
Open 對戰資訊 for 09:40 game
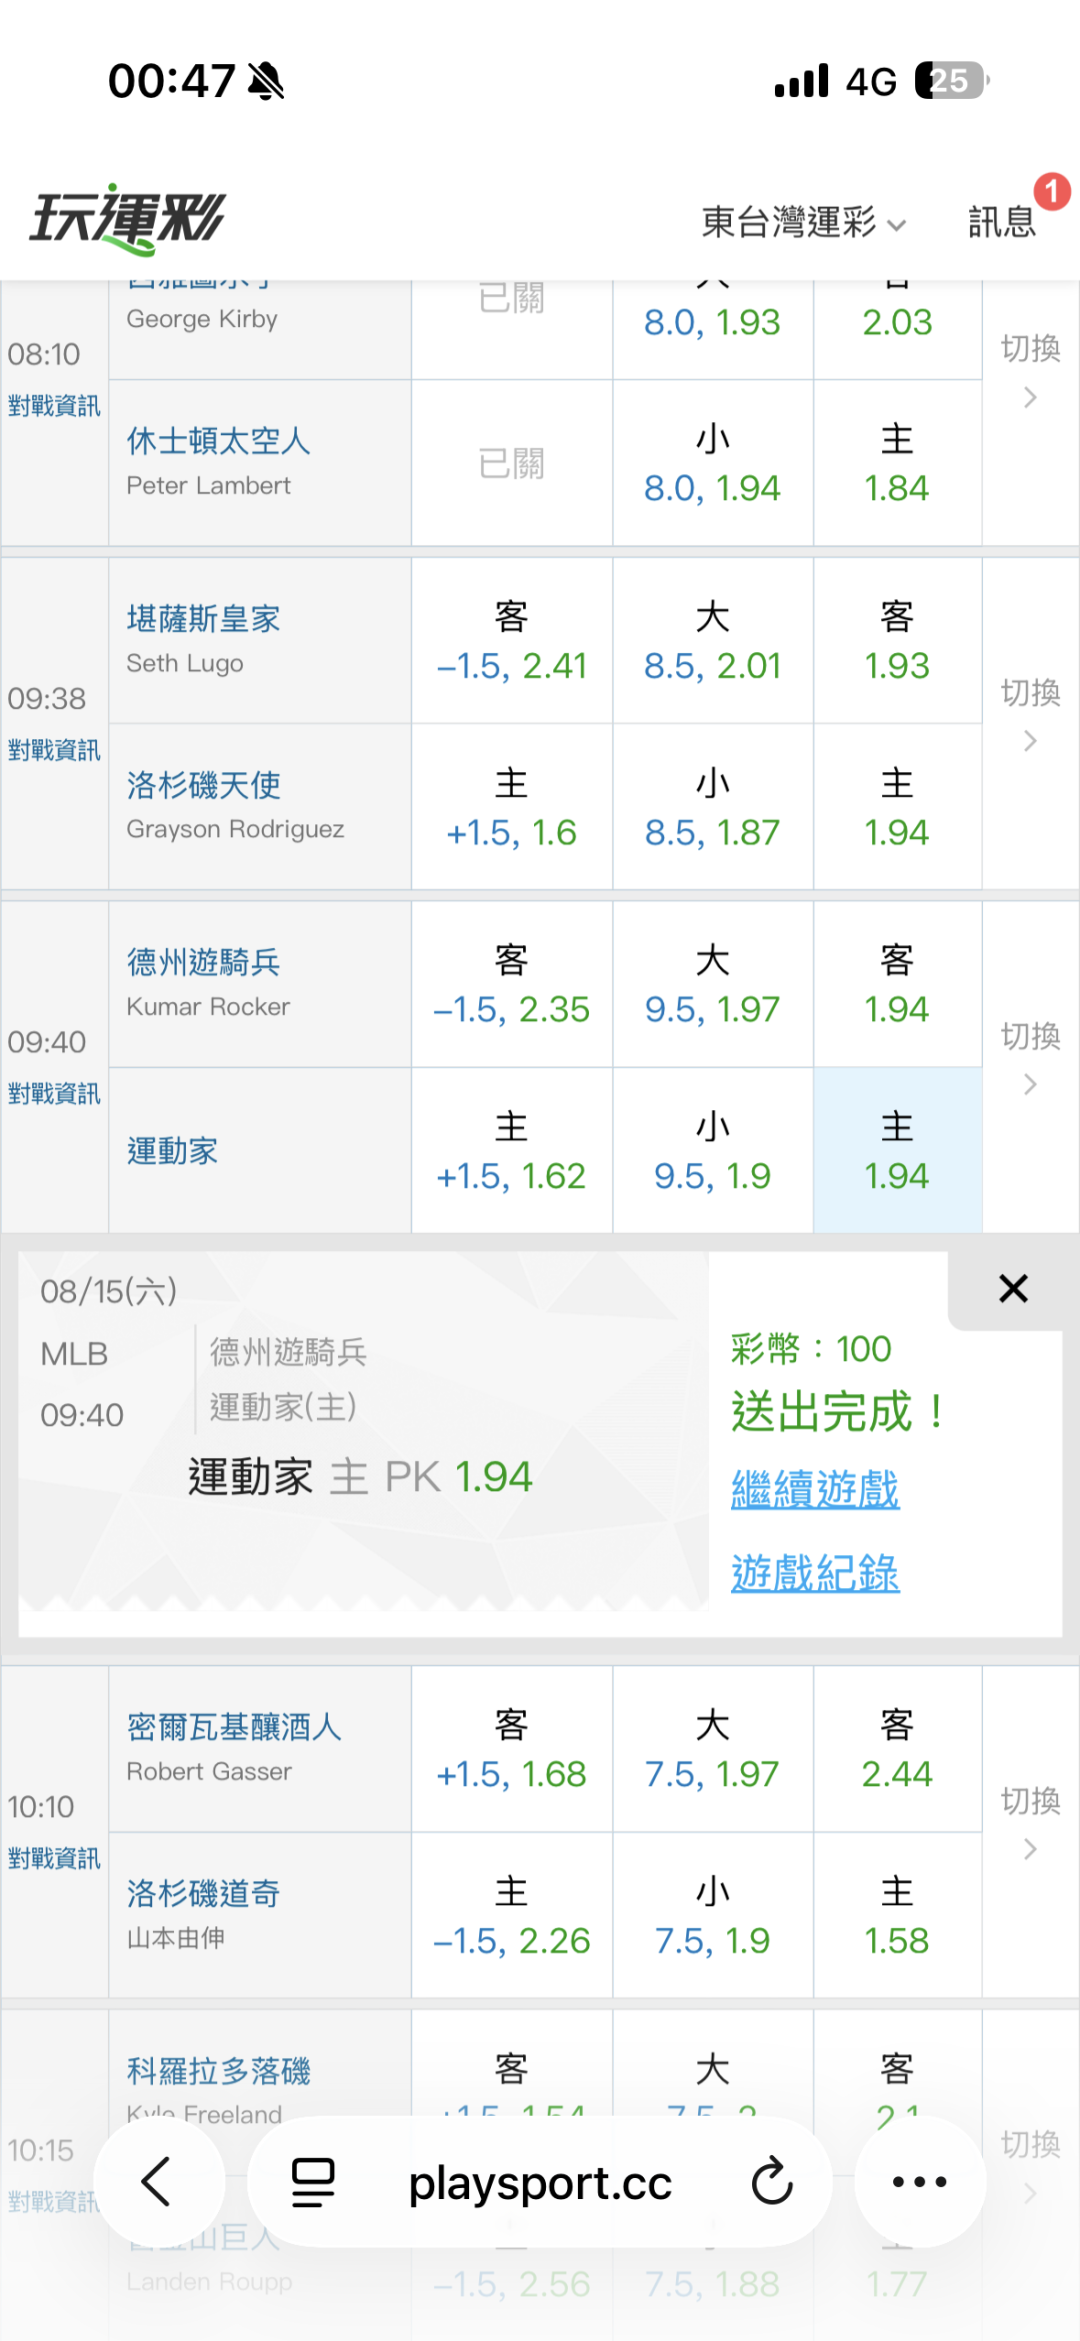tap(54, 1093)
